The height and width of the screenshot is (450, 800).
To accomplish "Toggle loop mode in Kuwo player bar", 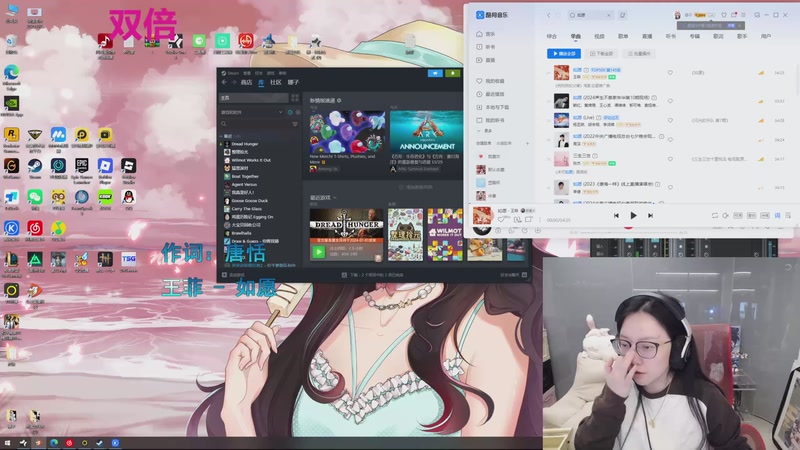I will (x=715, y=216).
